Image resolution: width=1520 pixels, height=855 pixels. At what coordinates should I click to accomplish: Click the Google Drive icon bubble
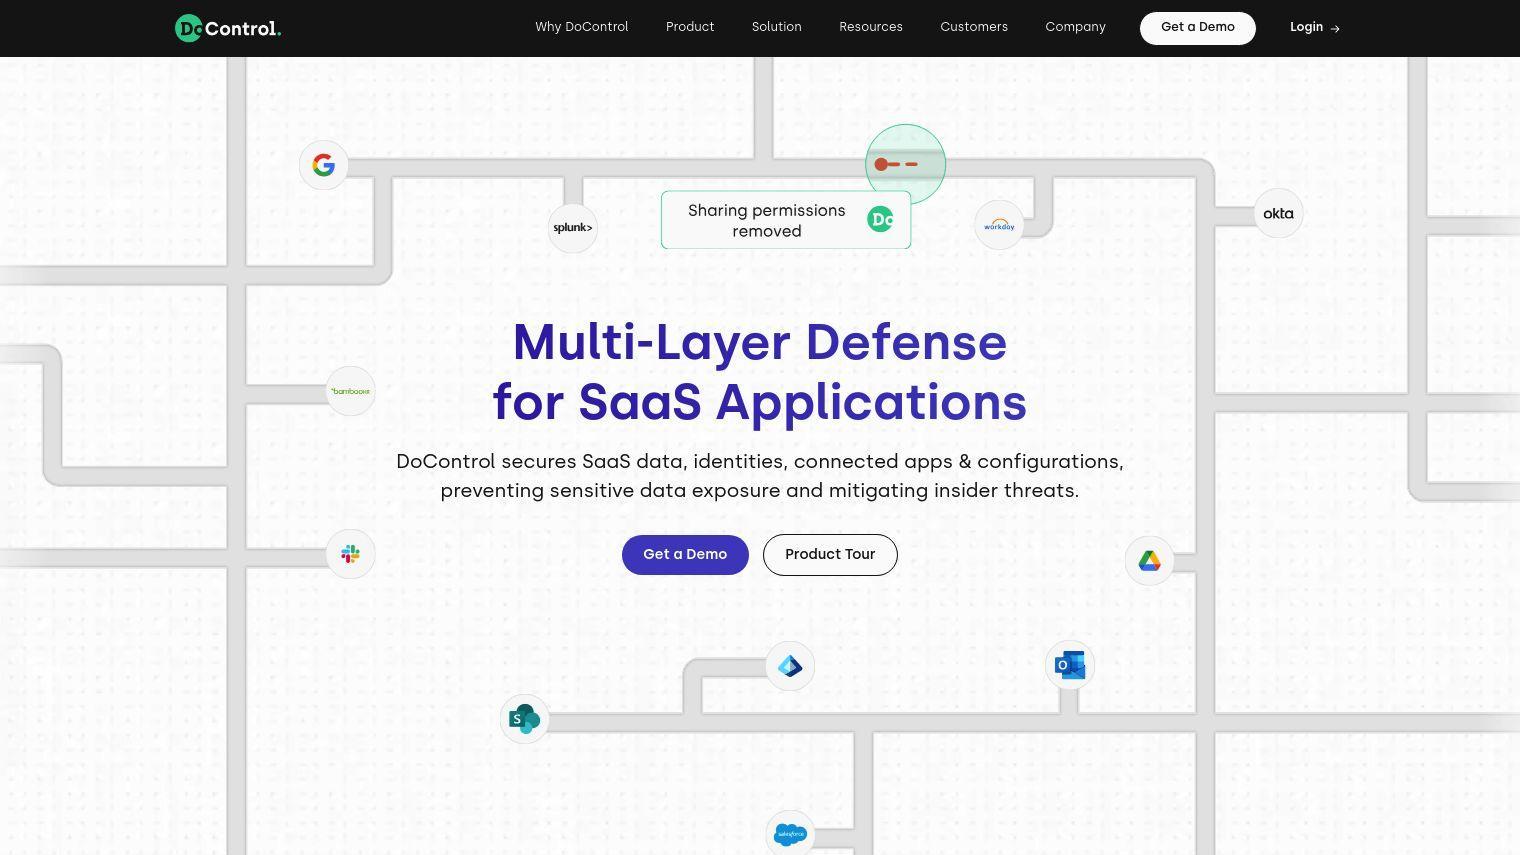pos(1150,561)
